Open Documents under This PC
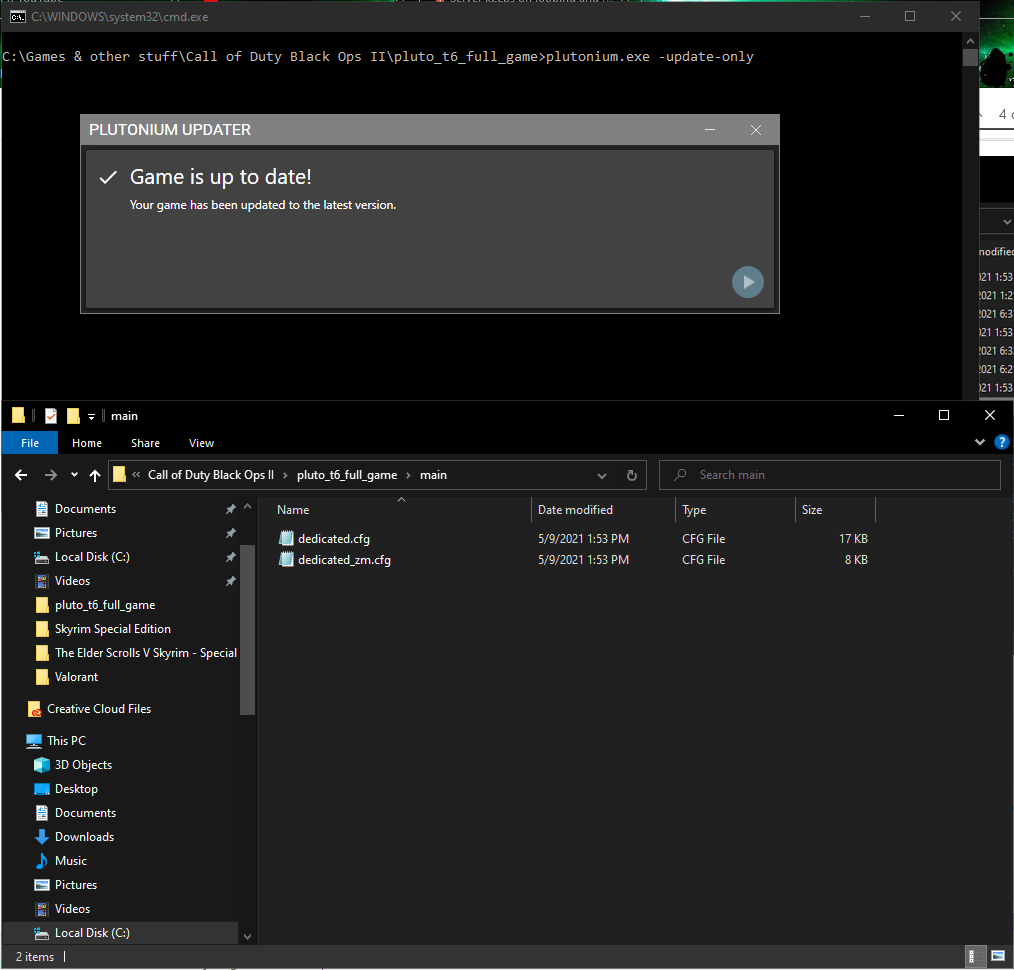Image resolution: width=1014 pixels, height=970 pixels. pos(85,813)
